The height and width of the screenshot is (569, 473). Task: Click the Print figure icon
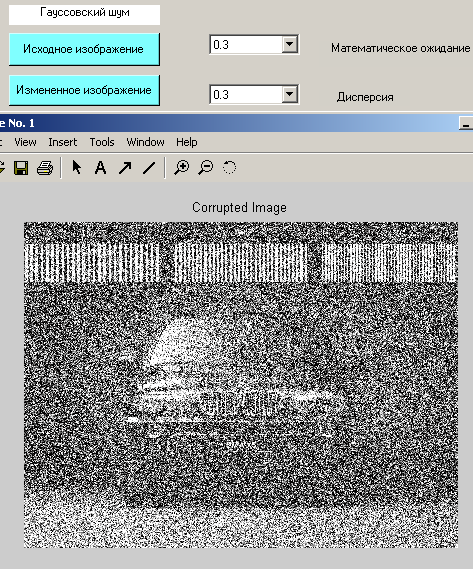click(x=45, y=168)
